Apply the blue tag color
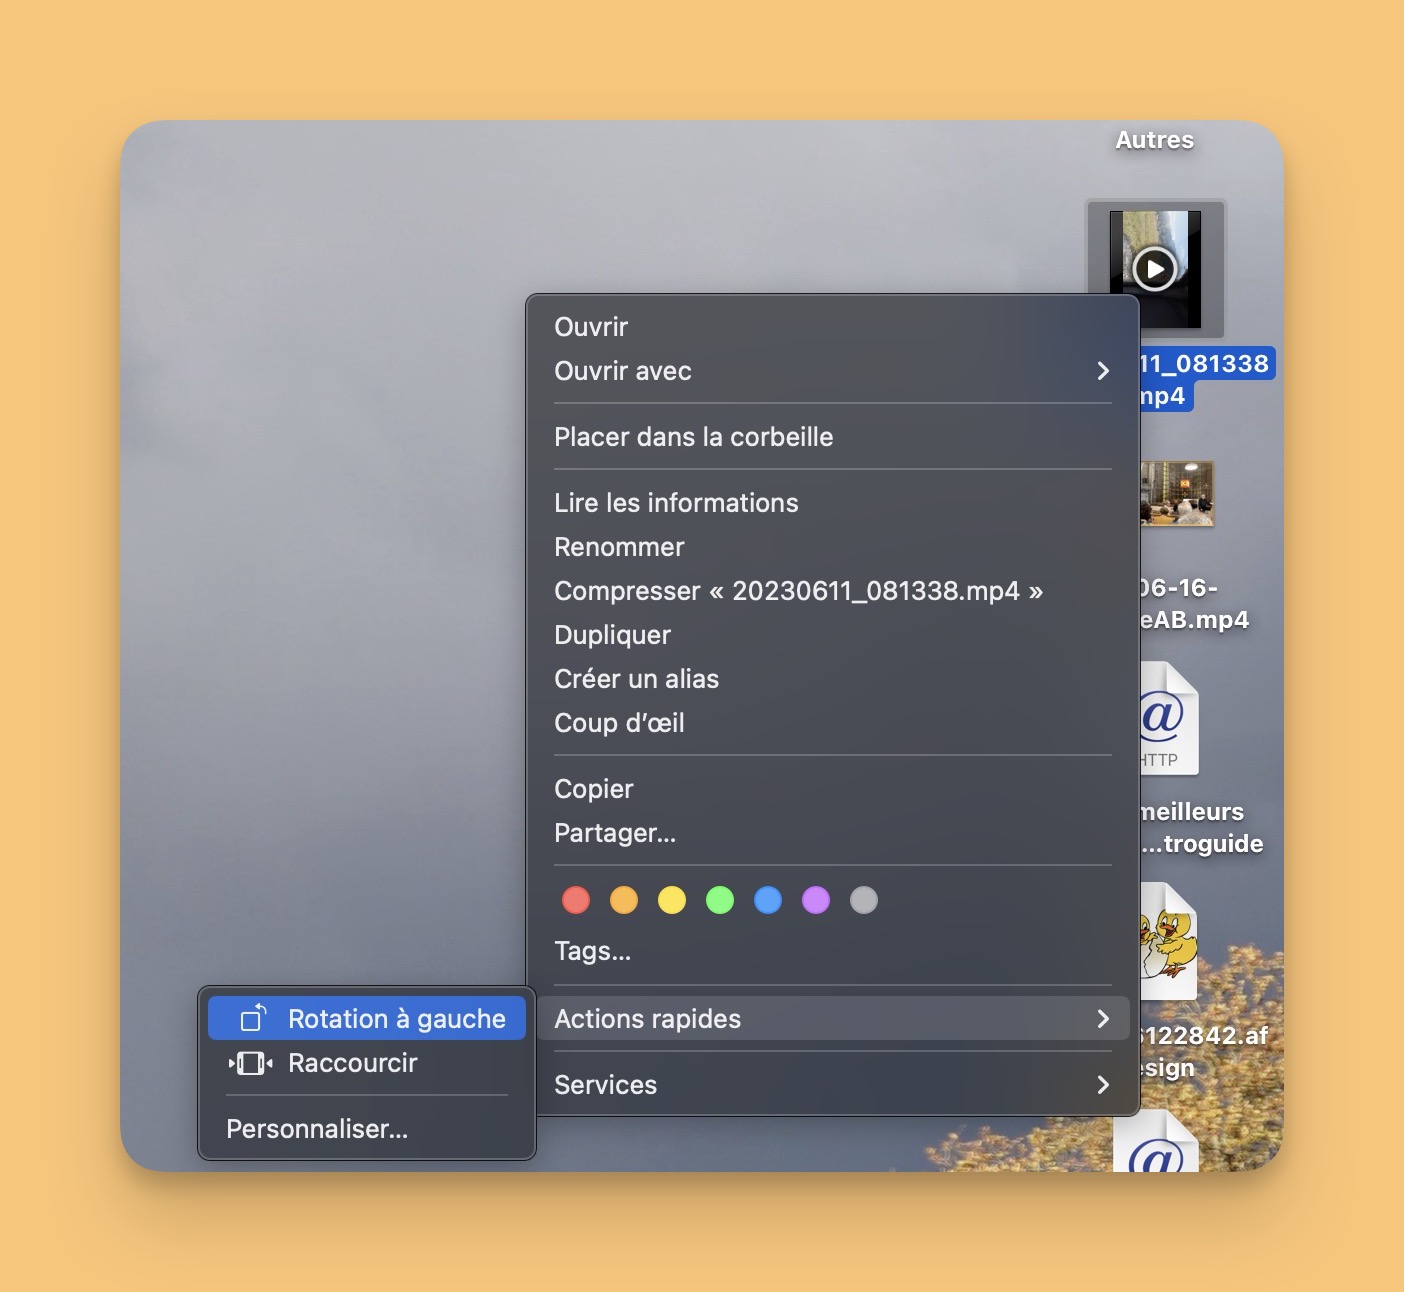Viewport: 1404px width, 1292px height. [768, 900]
